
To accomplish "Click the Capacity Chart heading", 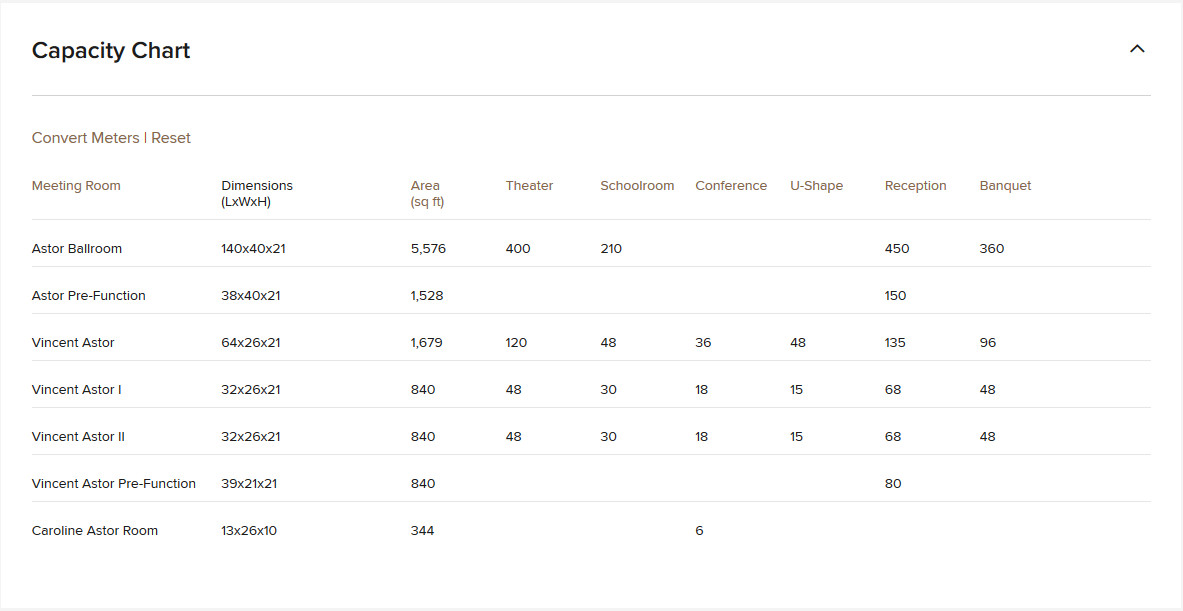I will [111, 51].
